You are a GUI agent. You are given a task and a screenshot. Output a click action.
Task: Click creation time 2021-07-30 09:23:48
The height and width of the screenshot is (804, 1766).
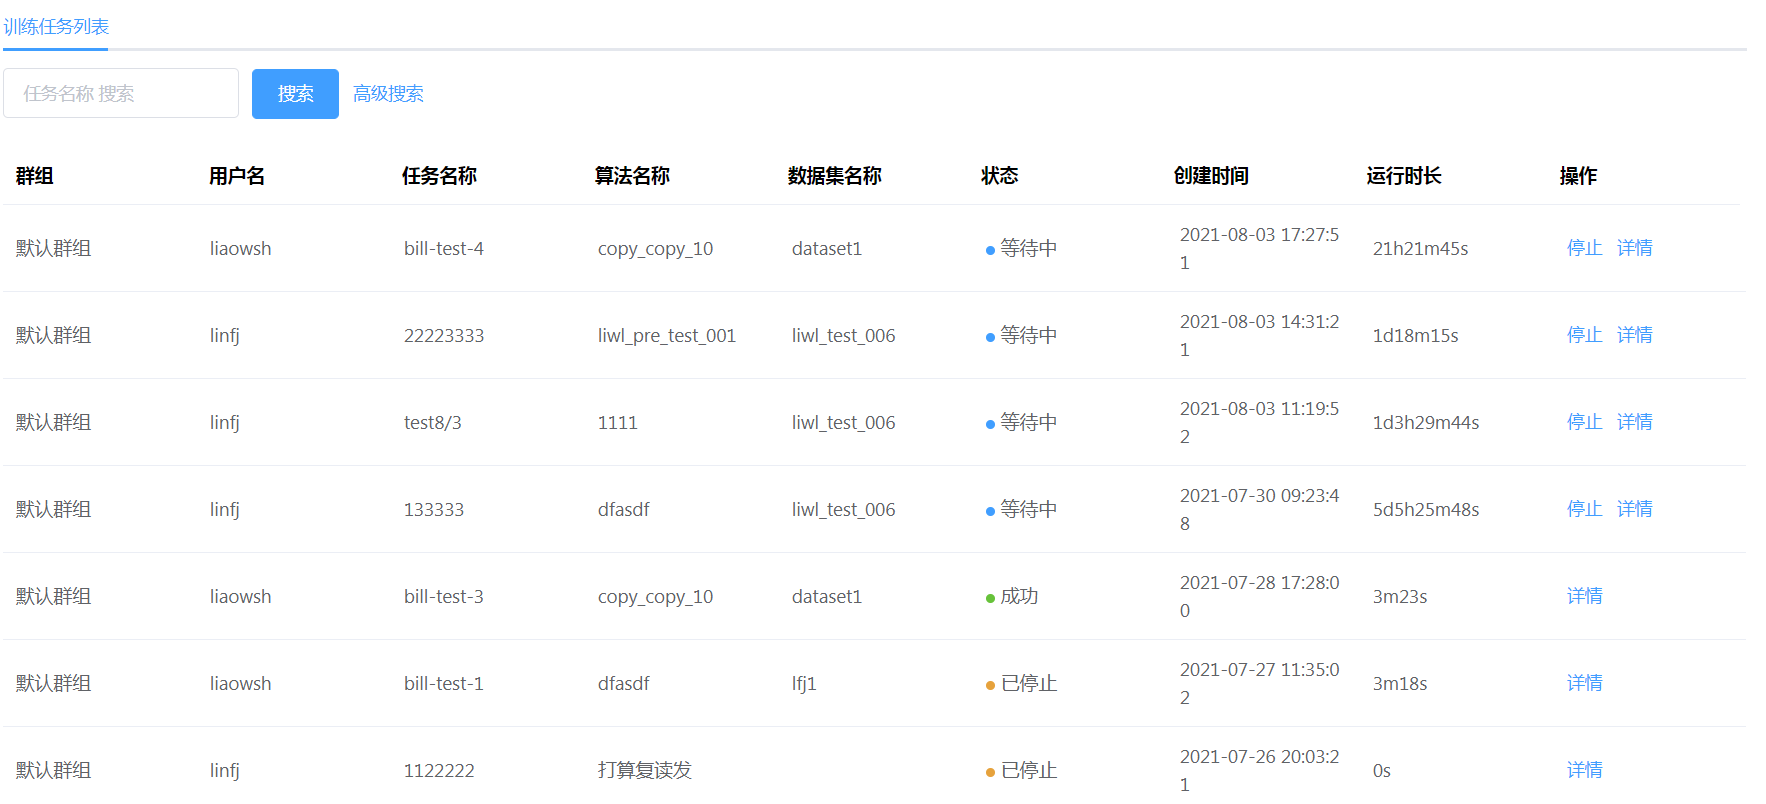pos(1259,509)
